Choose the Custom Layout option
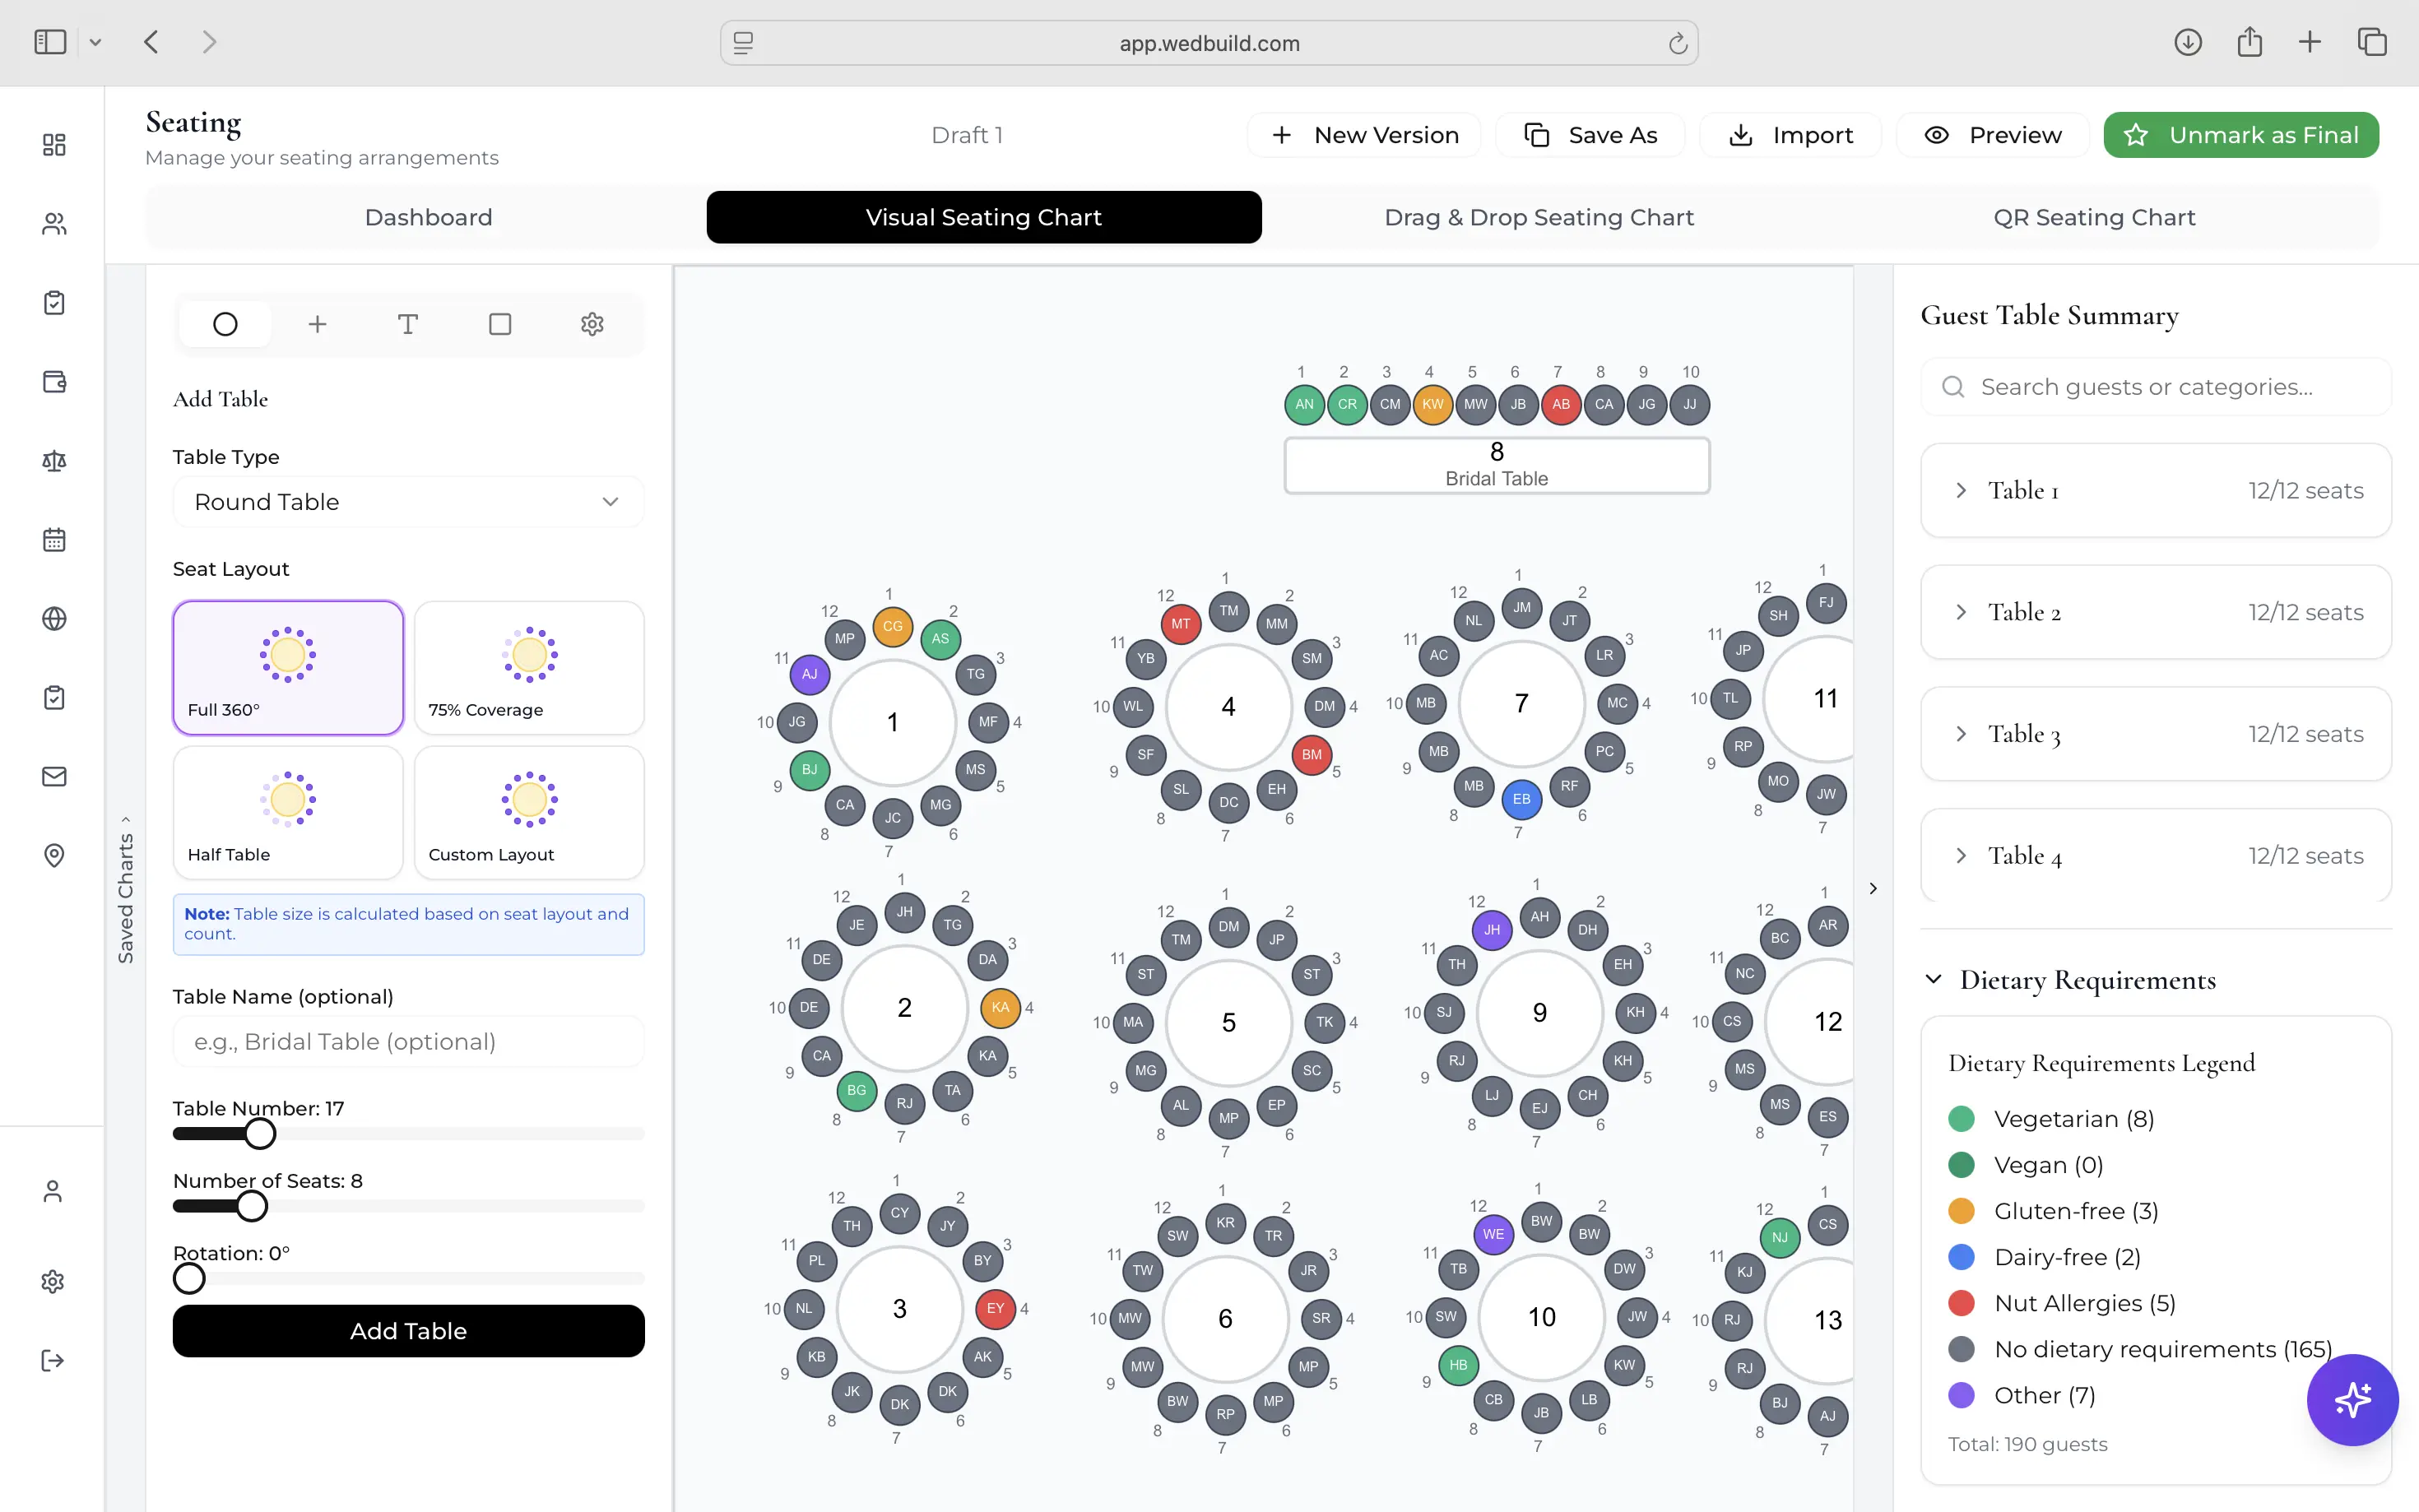Image resolution: width=2419 pixels, height=1512 pixels. tap(529, 812)
